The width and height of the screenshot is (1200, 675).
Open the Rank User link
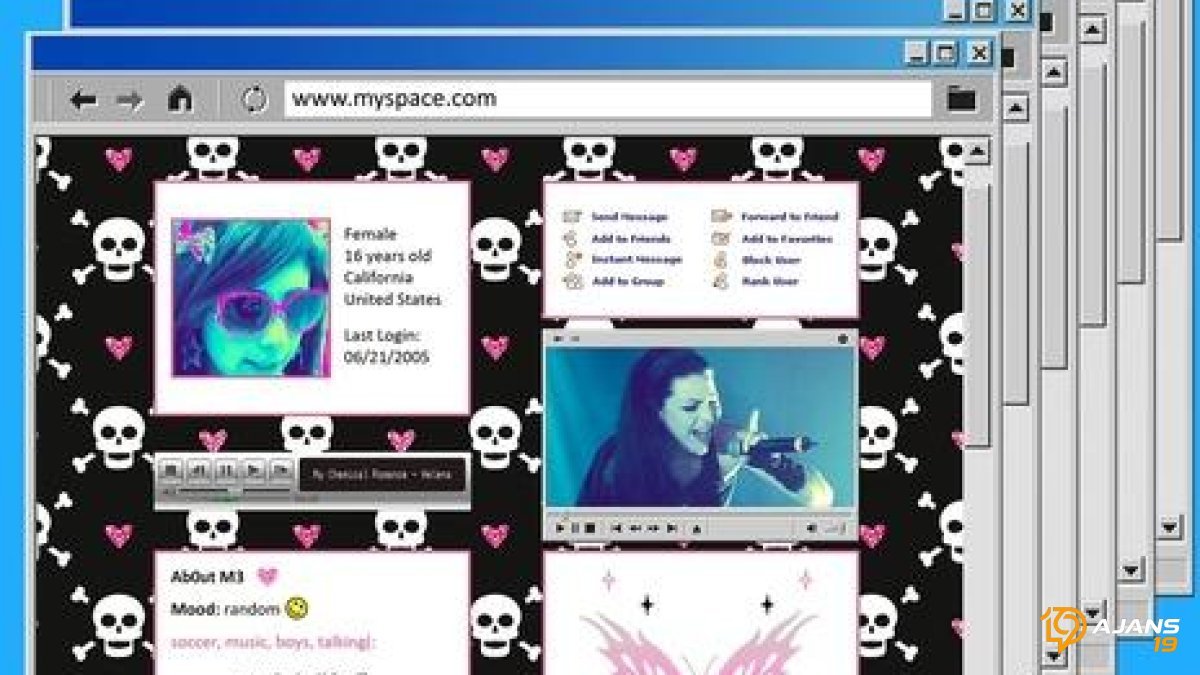770,282
